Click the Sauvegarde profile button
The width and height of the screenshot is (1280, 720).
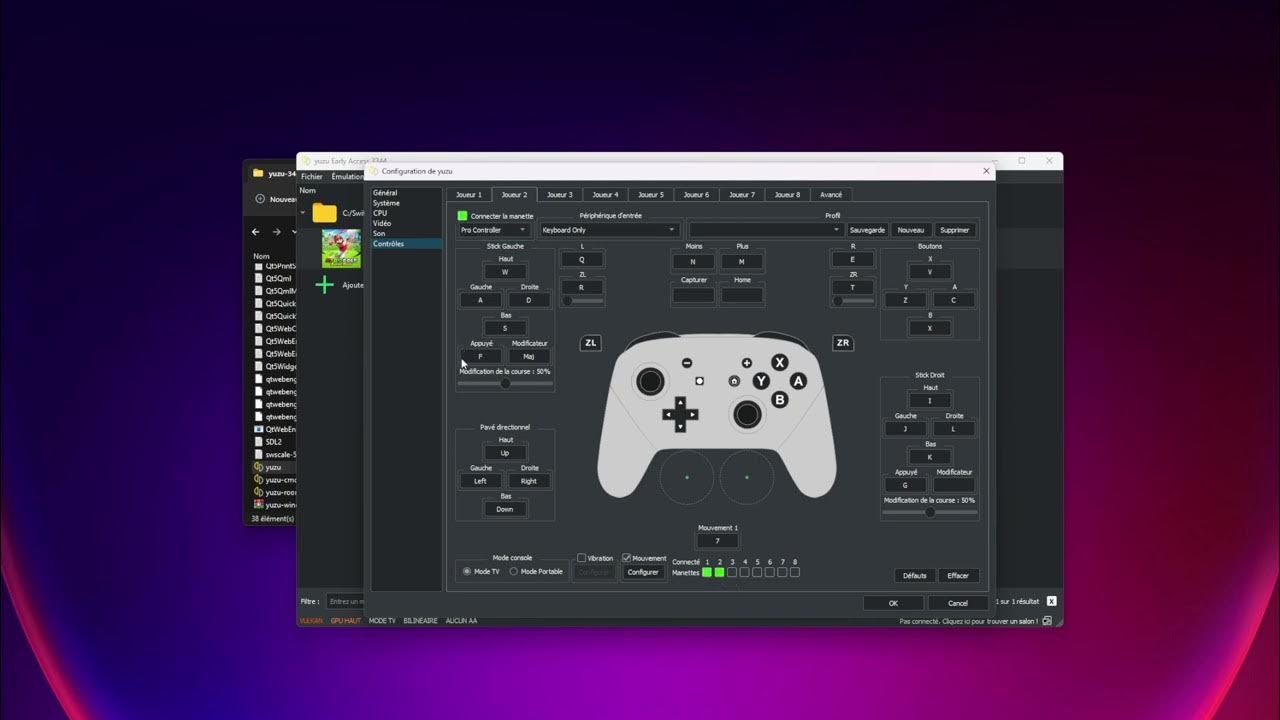(867, 230)
